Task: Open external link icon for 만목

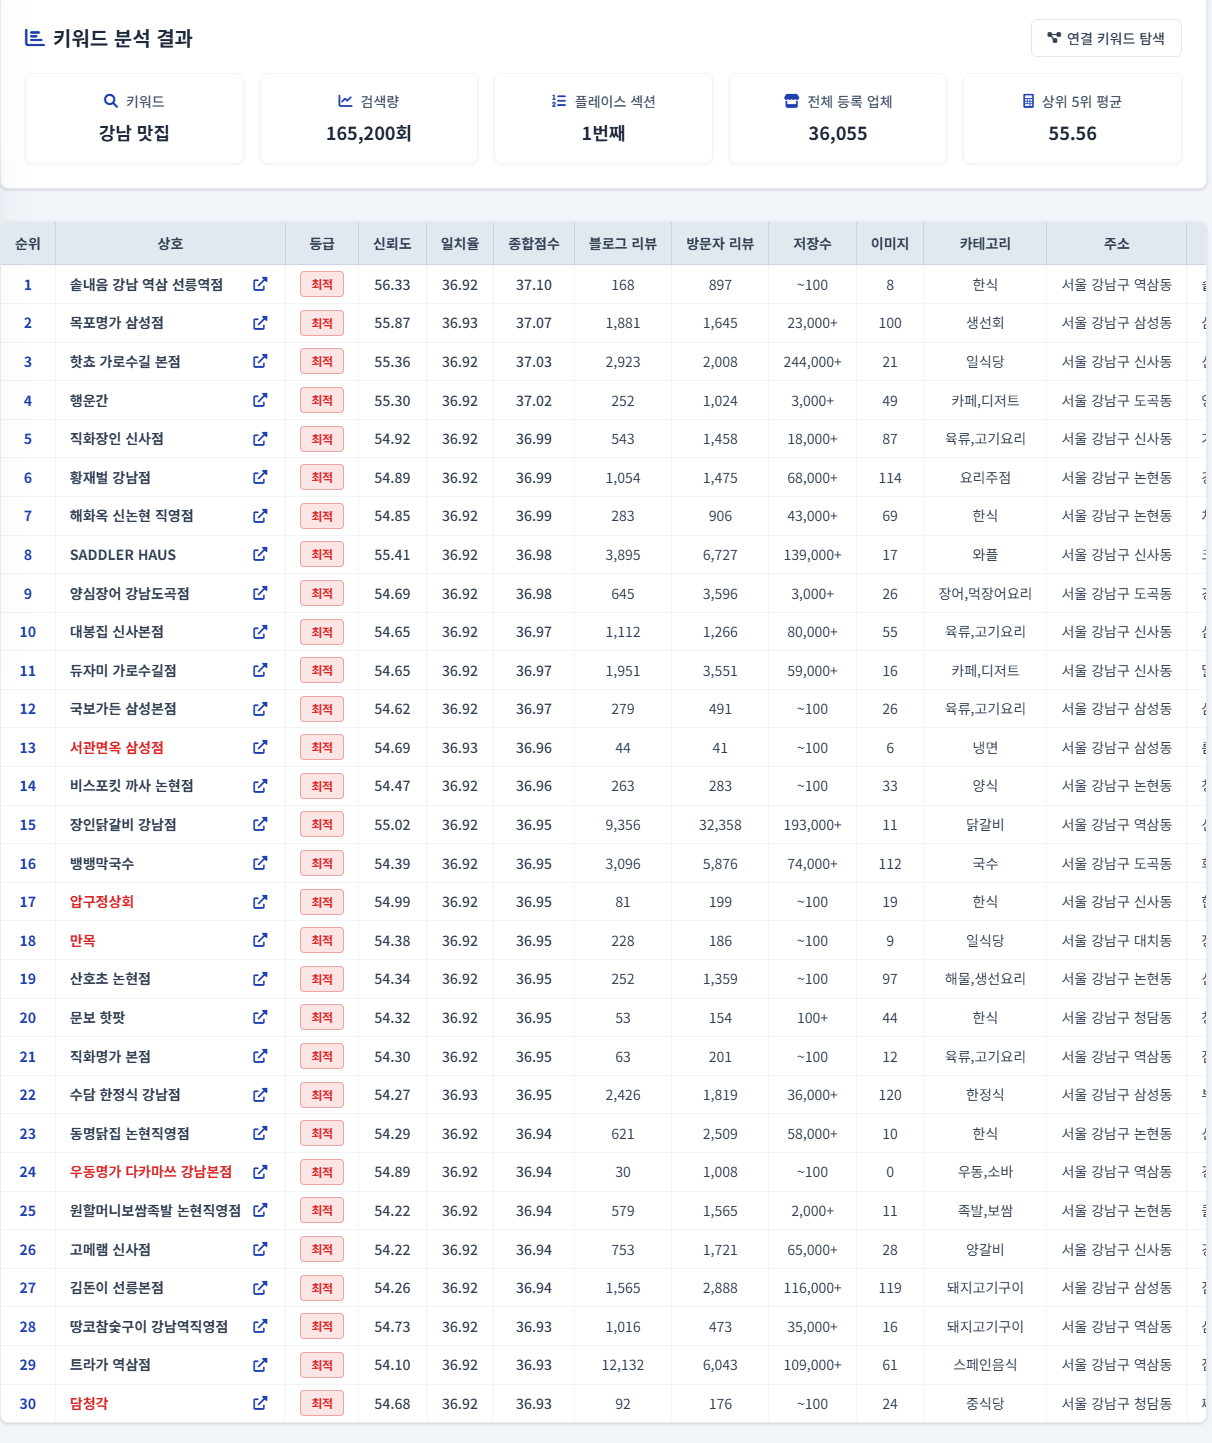Action: [260, 940]
